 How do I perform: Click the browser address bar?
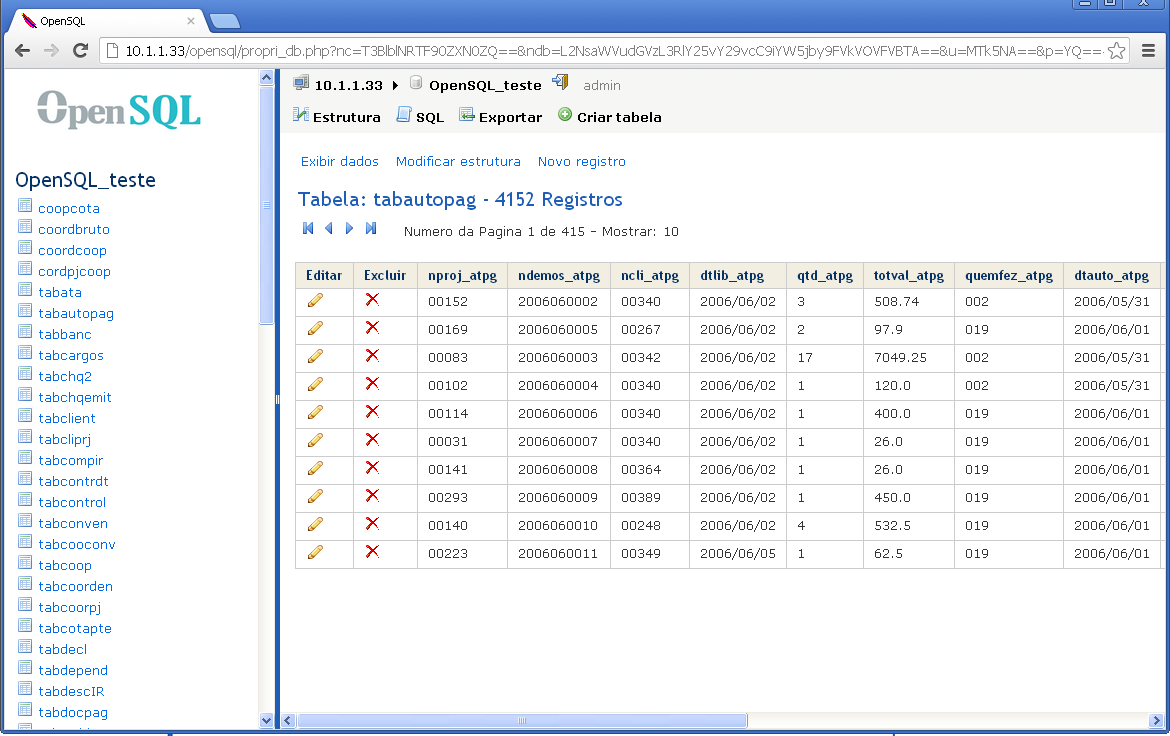click(x=613, y=51)
